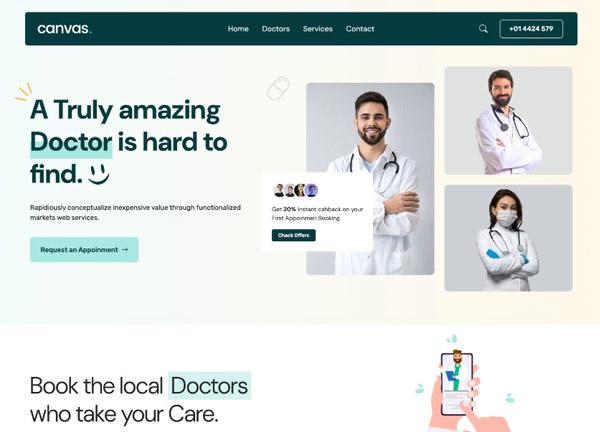Click the arrow on the Request an Appointment button

pyautogui.click(x=125, y=249)
